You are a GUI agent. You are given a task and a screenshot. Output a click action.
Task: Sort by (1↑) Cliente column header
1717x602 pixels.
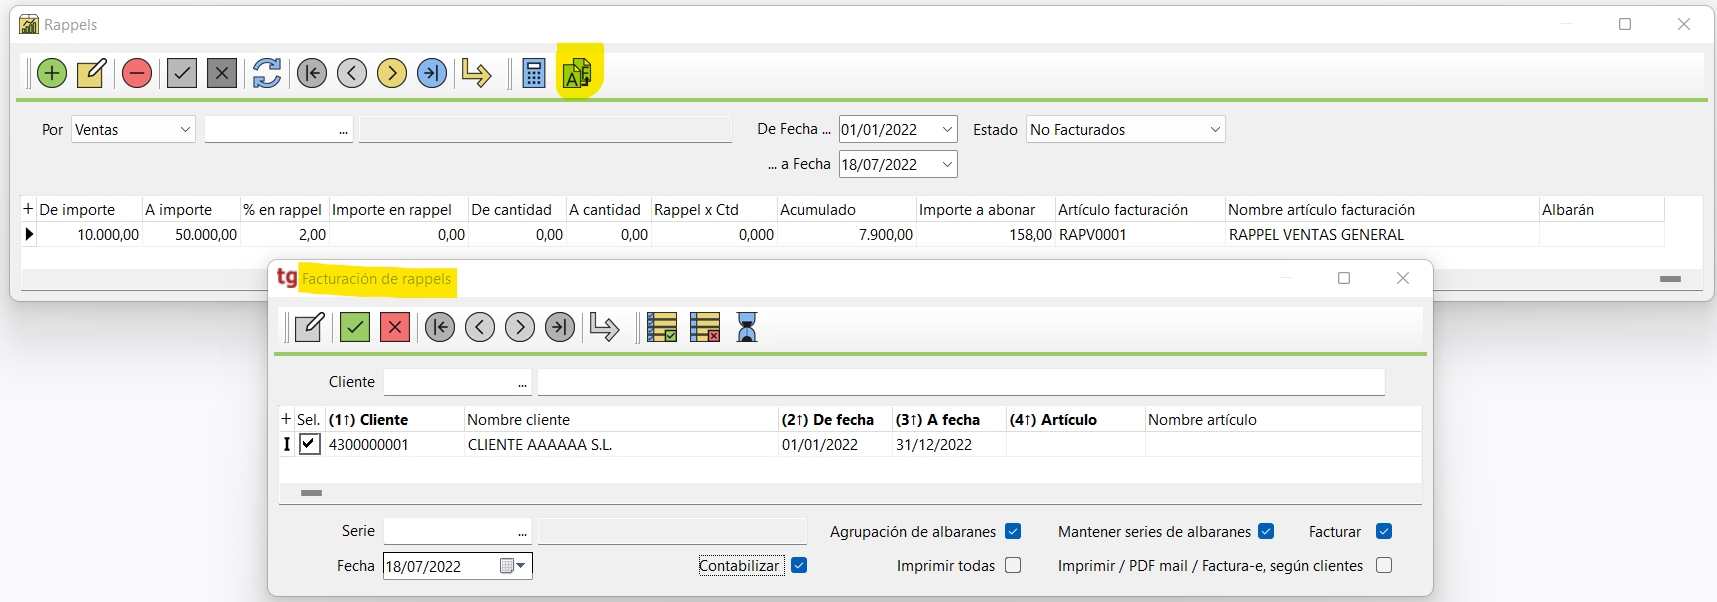click(x=395, y=419)
